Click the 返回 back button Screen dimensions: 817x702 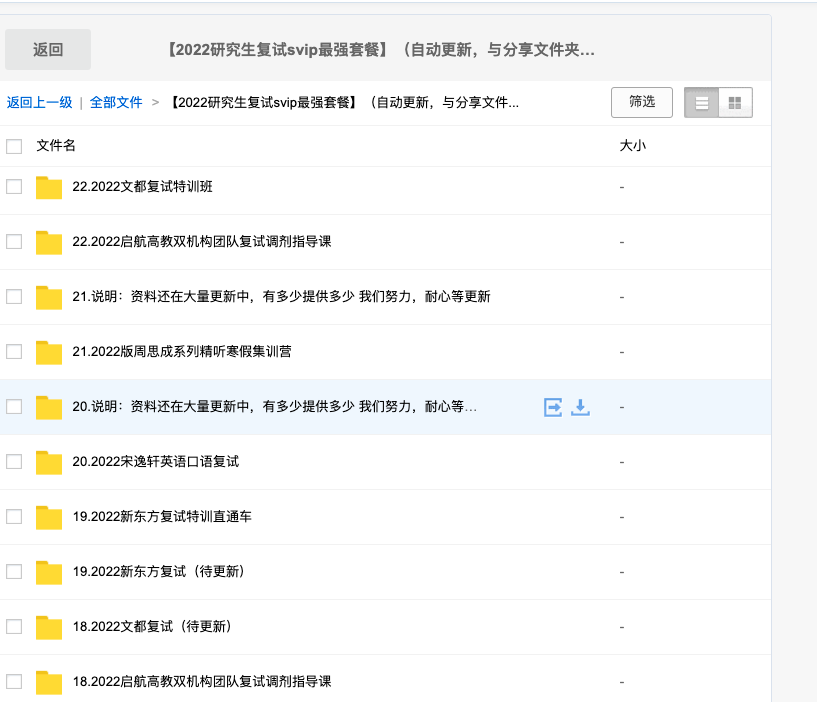[48, 50]
